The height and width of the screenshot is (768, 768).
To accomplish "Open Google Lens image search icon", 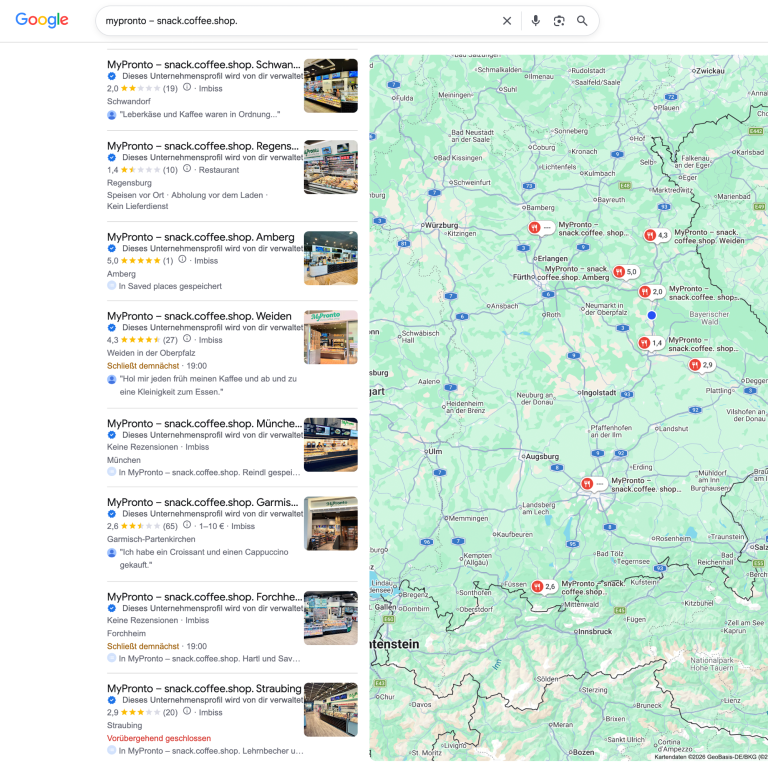I will click(559, 21).
